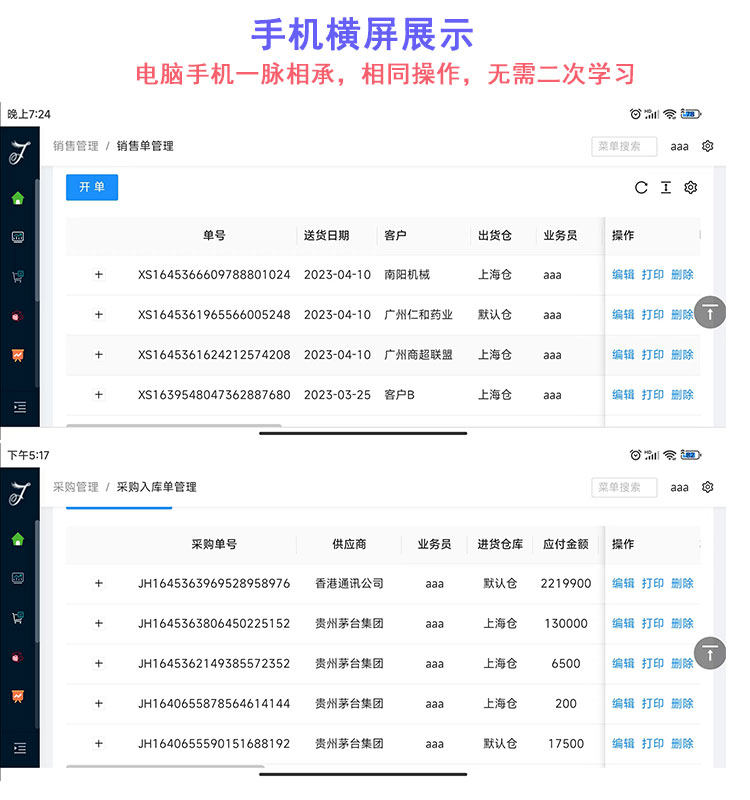Click 送货日期 column header
This screenshot has width=750, height=800.
pos(327,235)
